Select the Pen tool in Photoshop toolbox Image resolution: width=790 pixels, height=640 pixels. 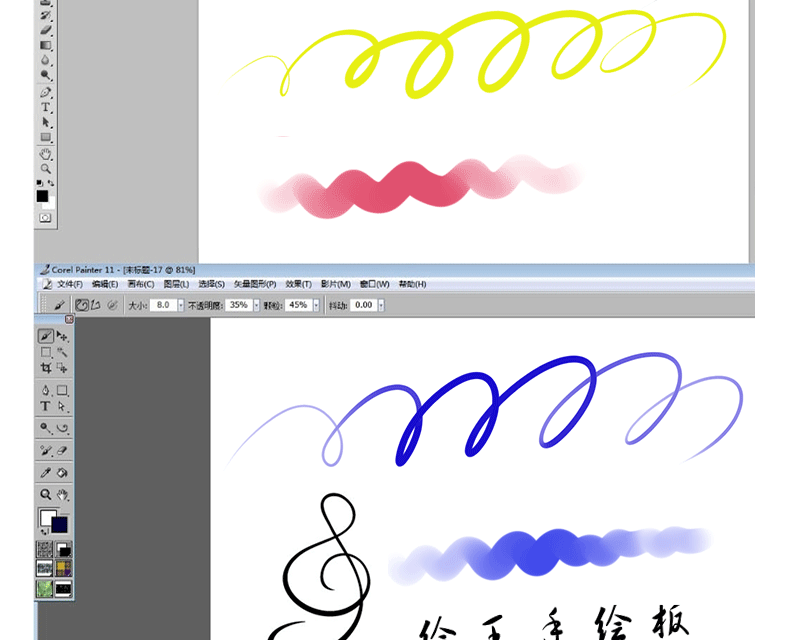(x=45, y=92)
